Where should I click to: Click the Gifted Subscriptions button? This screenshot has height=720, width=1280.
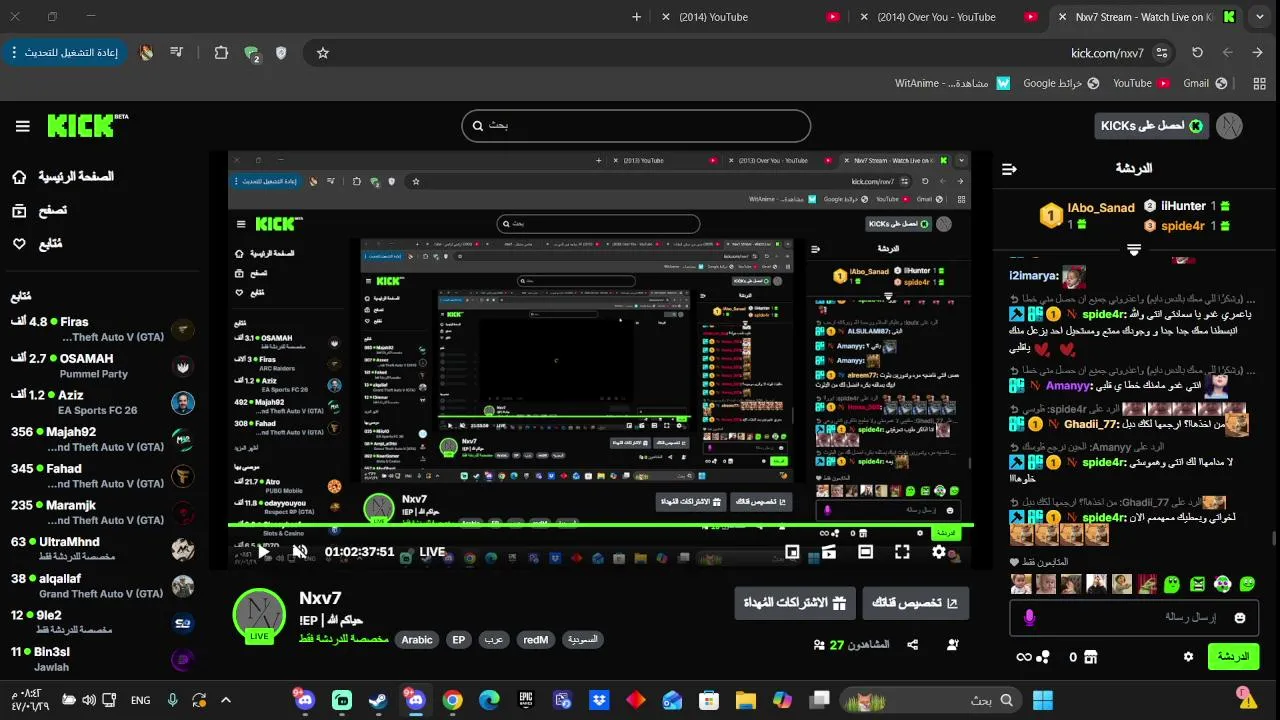(x=795, y=604)
